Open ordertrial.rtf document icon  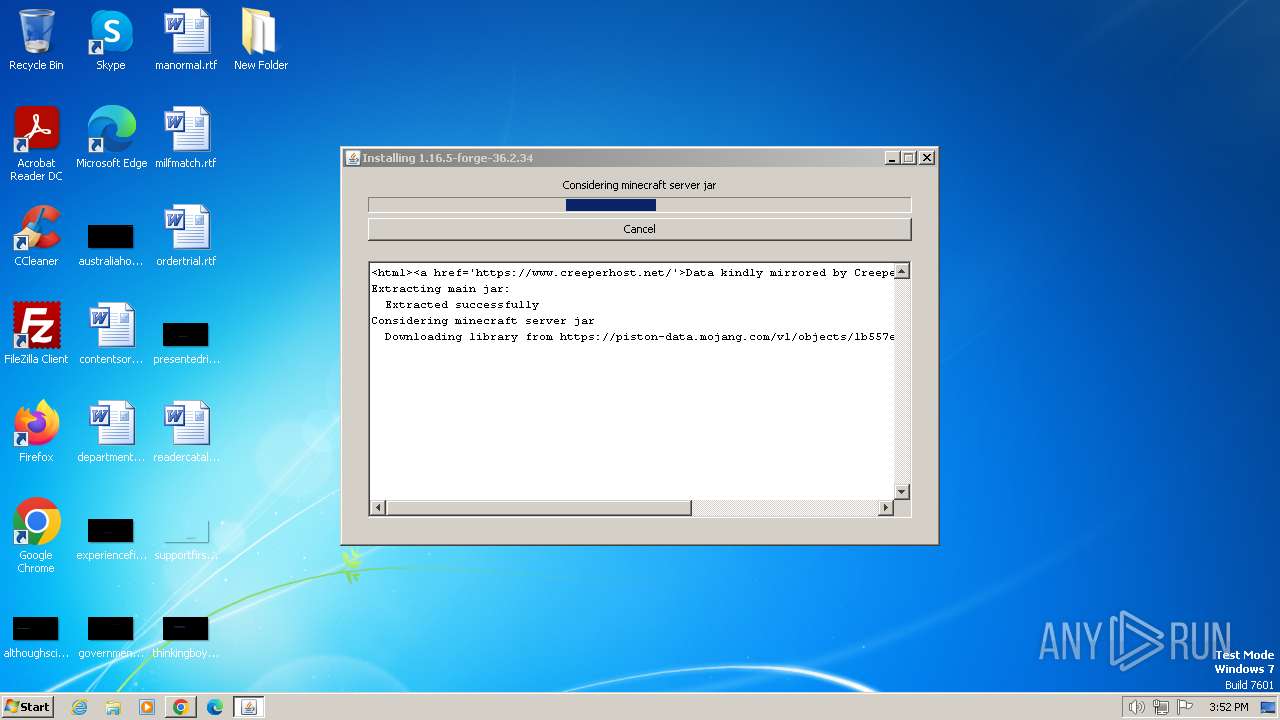(x=186, y=236)
